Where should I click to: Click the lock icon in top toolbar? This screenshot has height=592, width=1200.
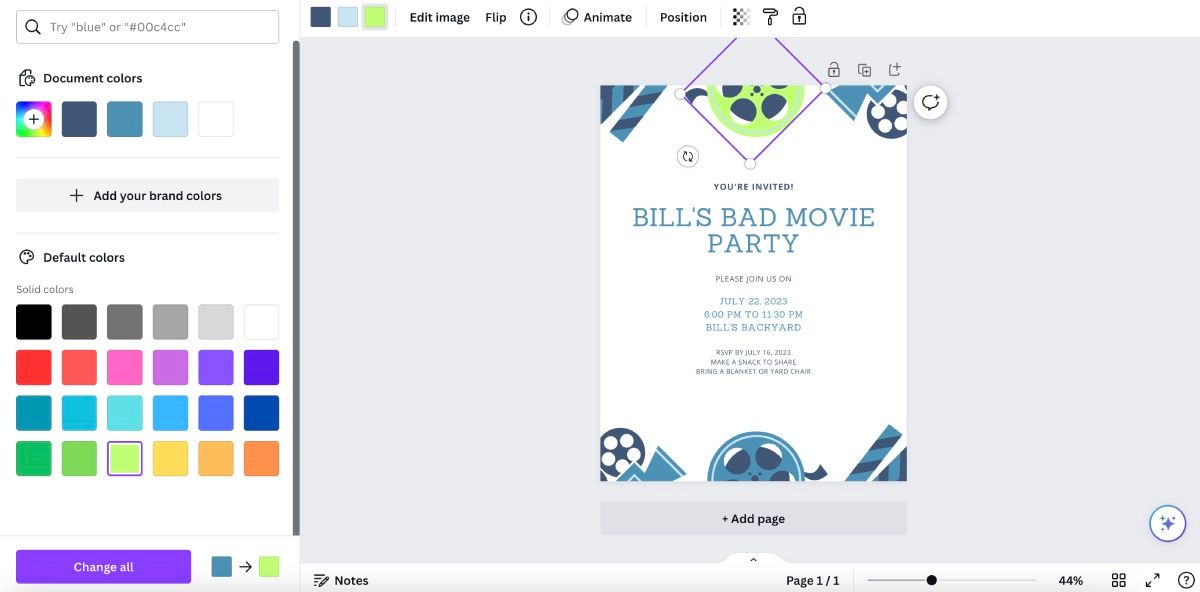[x=799, y=17]
